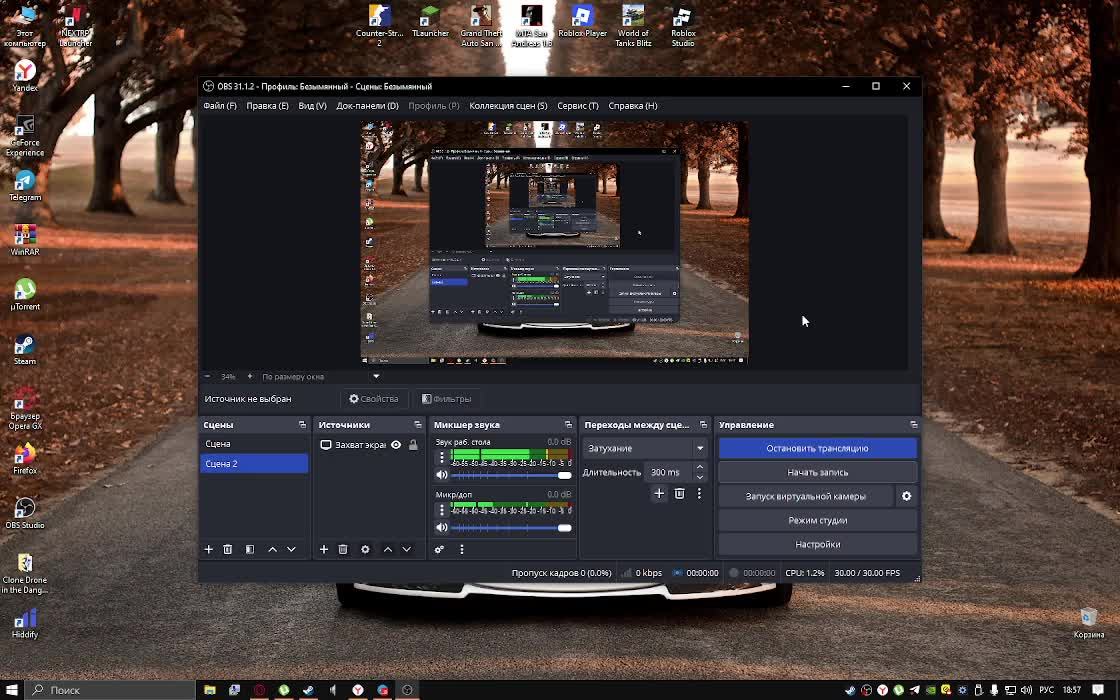This screenshot has height=700, width=1120.
Task: Mute Звук раб. стола speaker icon
Action: (x=441, y=475)
